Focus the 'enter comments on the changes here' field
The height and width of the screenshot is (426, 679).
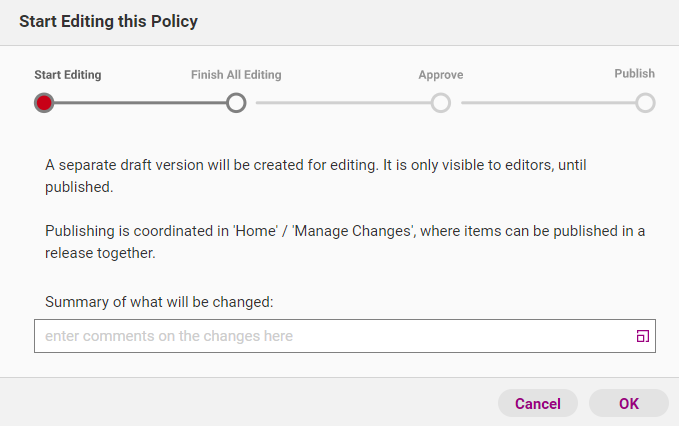(345, 336)
